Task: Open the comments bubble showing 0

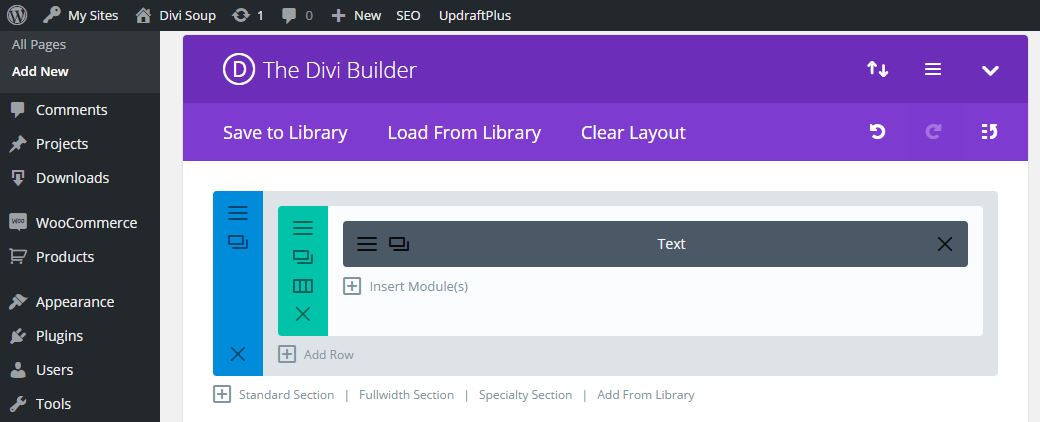Action: pos(296,15)
